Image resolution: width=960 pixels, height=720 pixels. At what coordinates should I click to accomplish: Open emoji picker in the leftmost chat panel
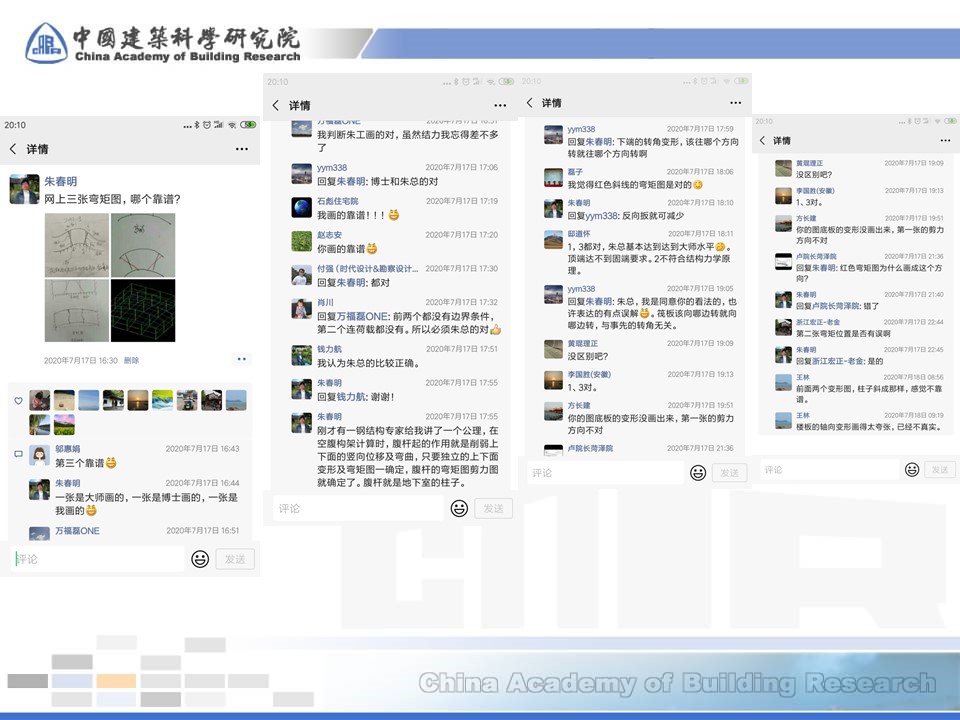point(200,559)
